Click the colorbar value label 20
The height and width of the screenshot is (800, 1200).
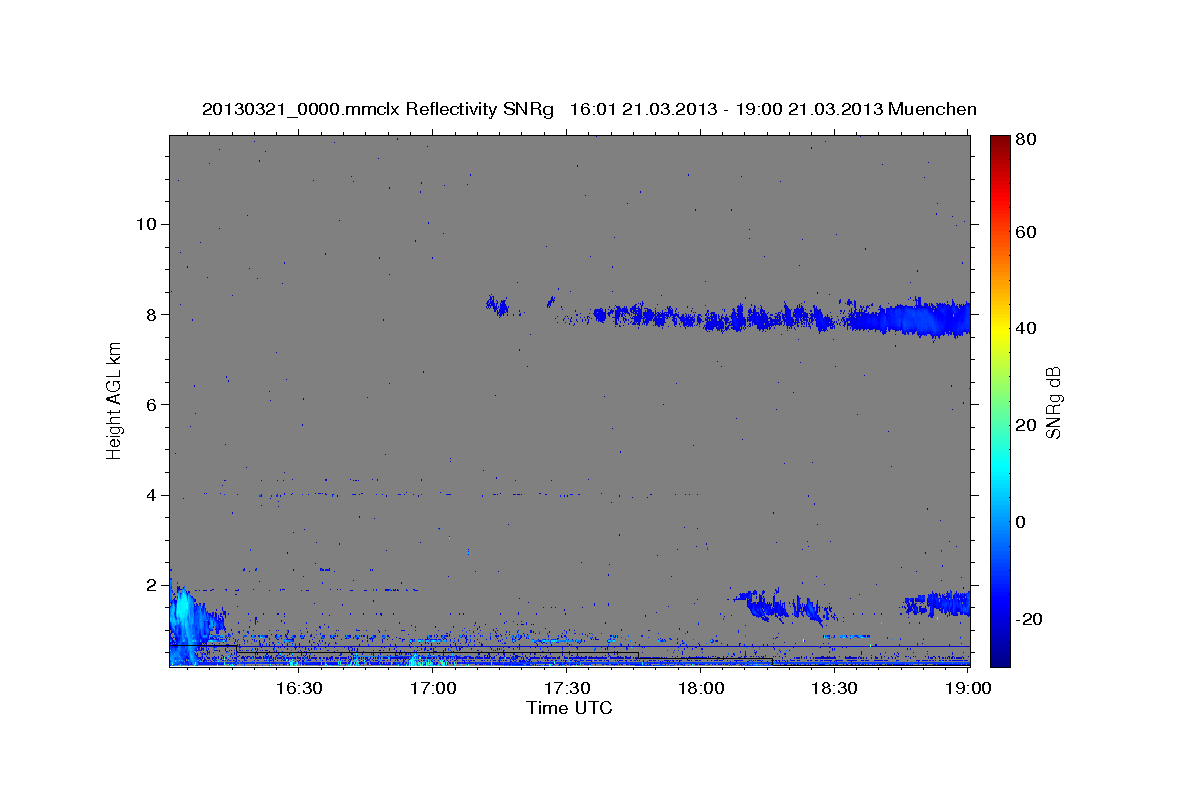[1027, 425]
